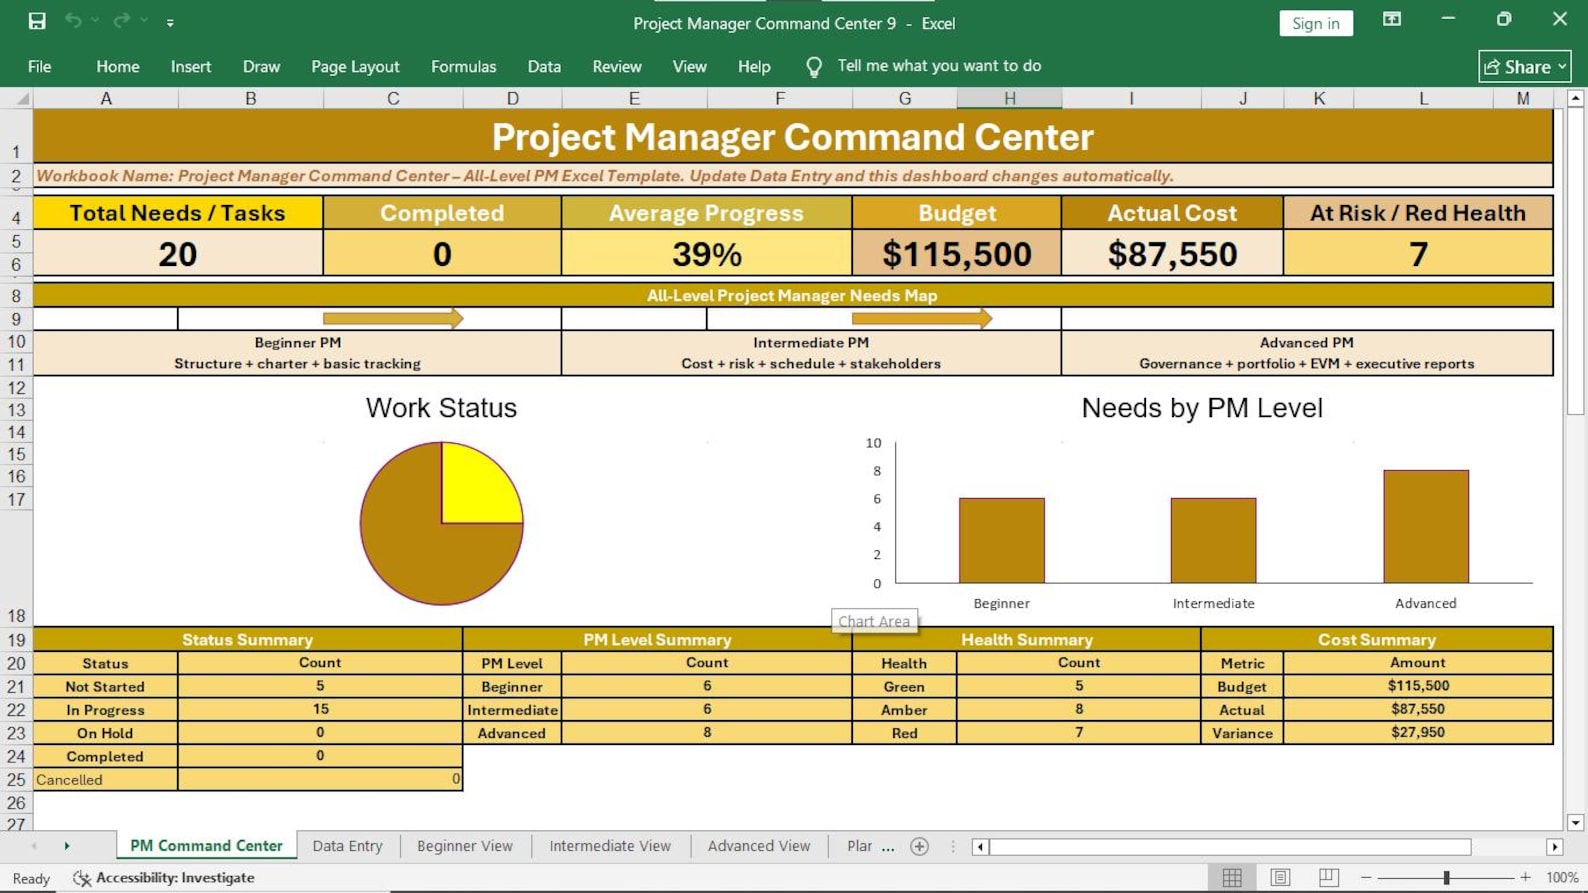Screen dimensions: 1588x893
Task: Click the zoom slider handle
Action: [1446, 878]
